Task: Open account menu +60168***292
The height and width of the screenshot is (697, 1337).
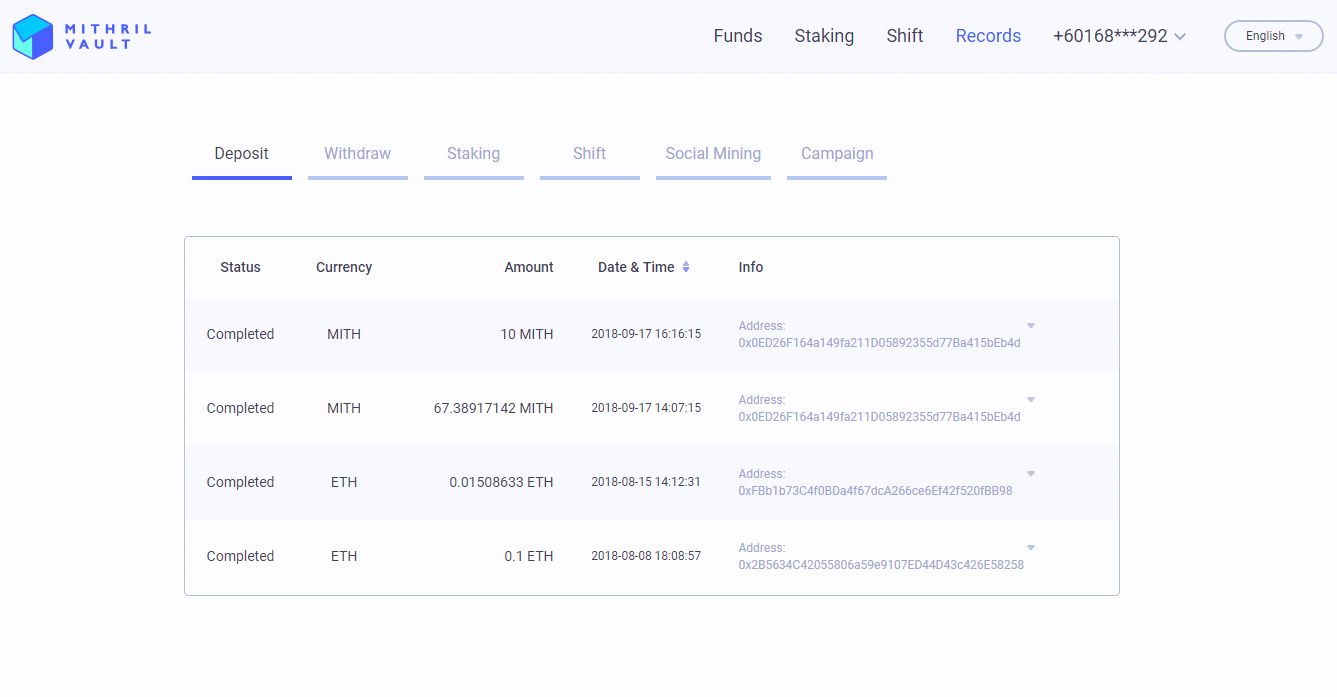Action: [x=1119, y=36]
